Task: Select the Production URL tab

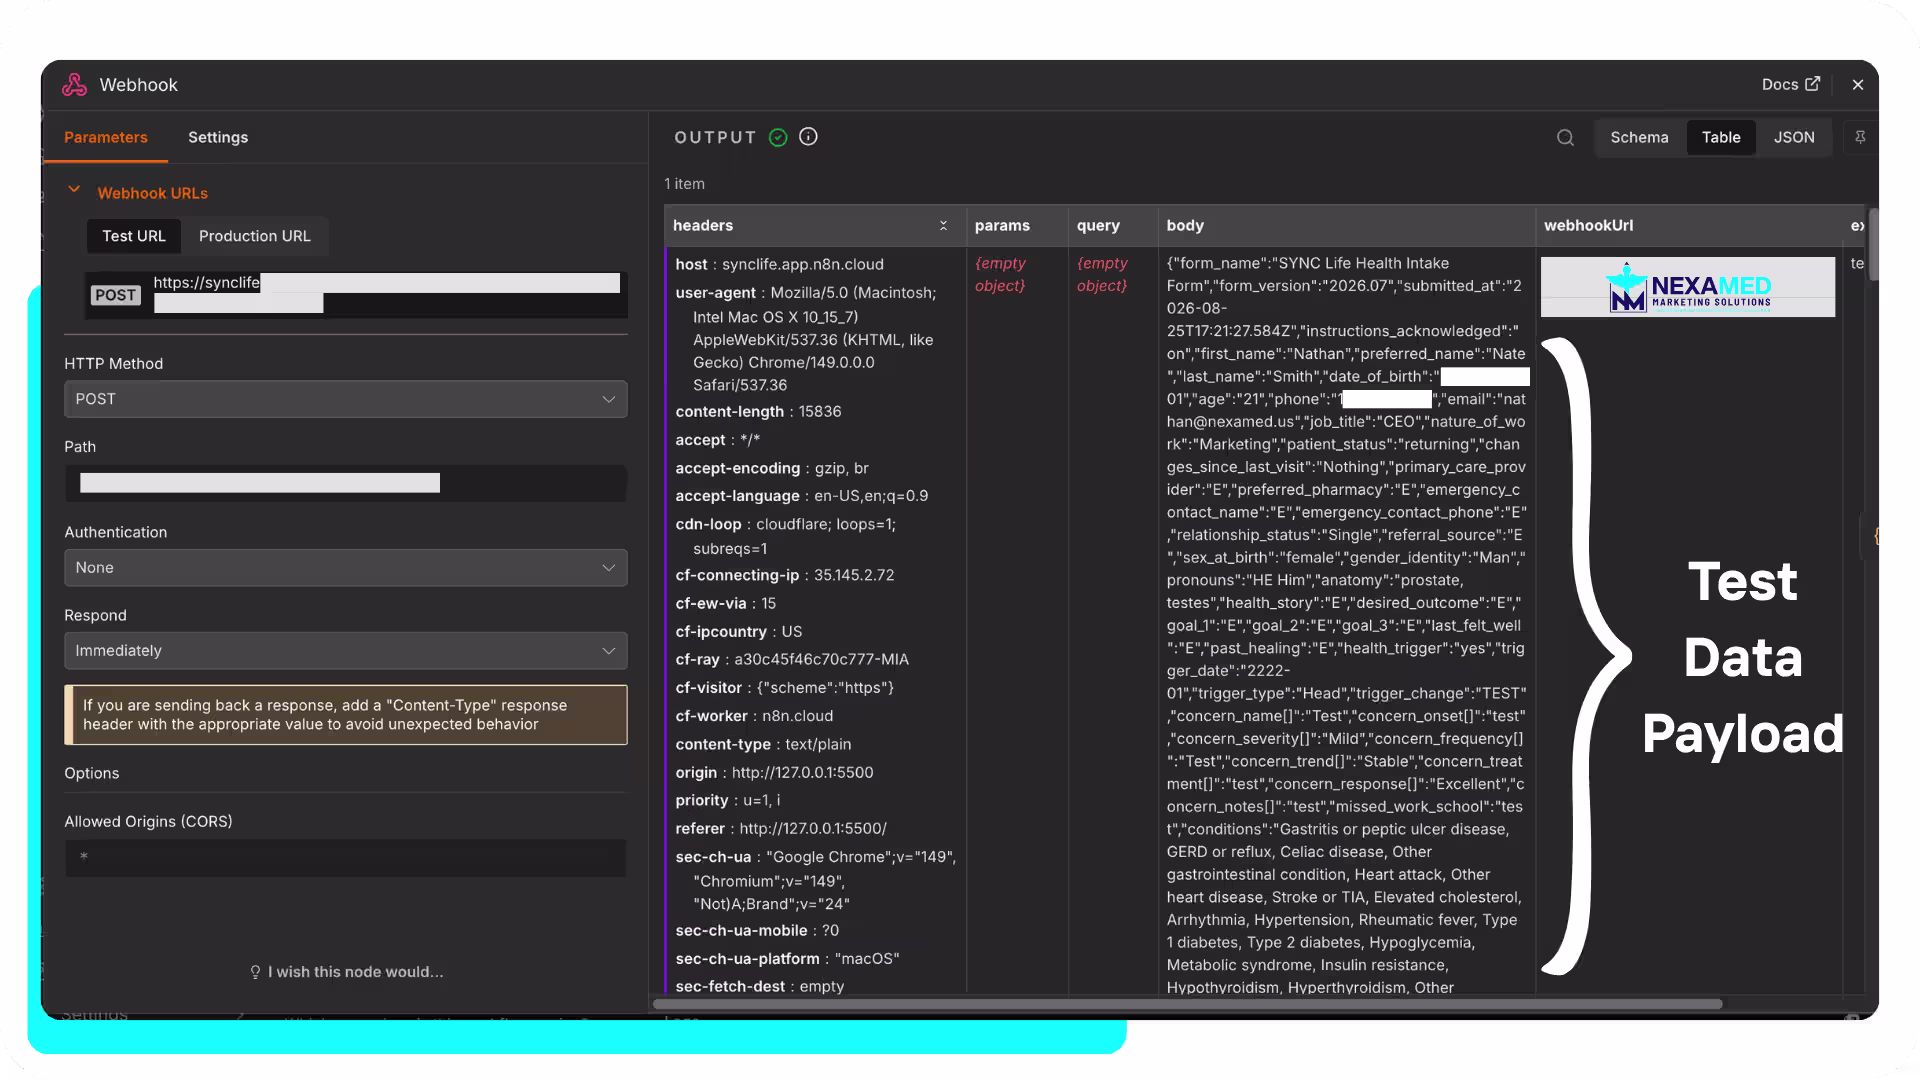Action: point(255,236)
